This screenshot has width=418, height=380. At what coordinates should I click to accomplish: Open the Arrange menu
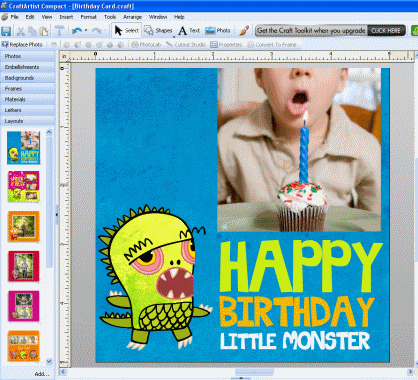[133, 17]
